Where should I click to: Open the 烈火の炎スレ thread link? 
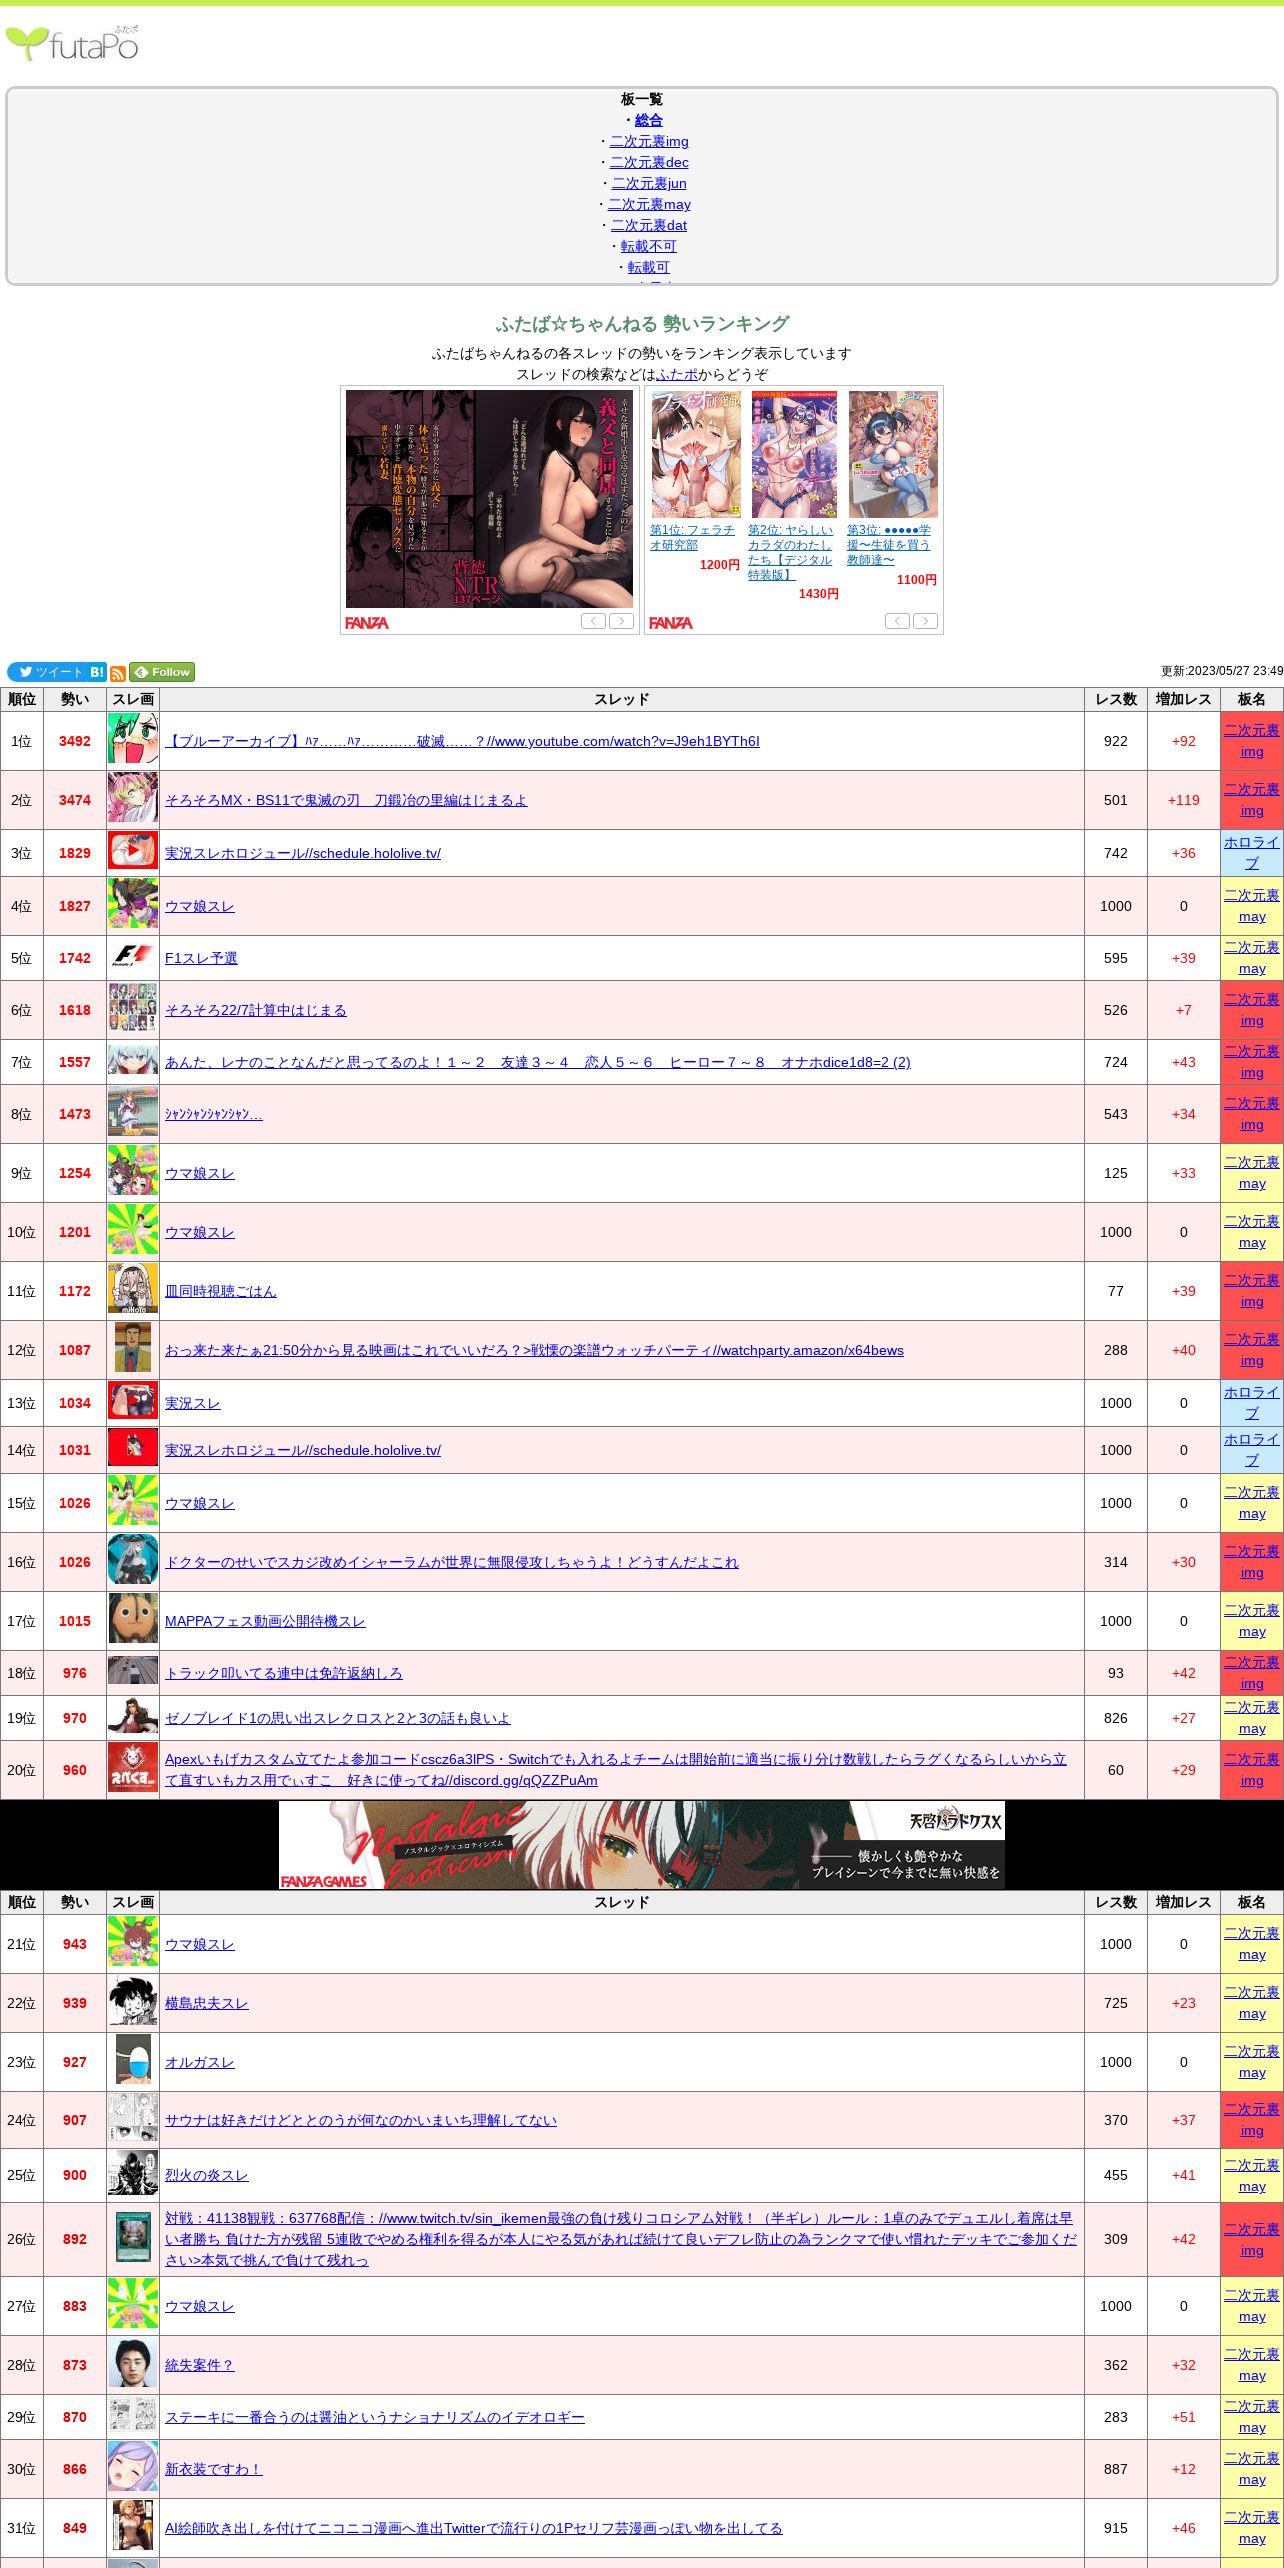coord(206,2175)
